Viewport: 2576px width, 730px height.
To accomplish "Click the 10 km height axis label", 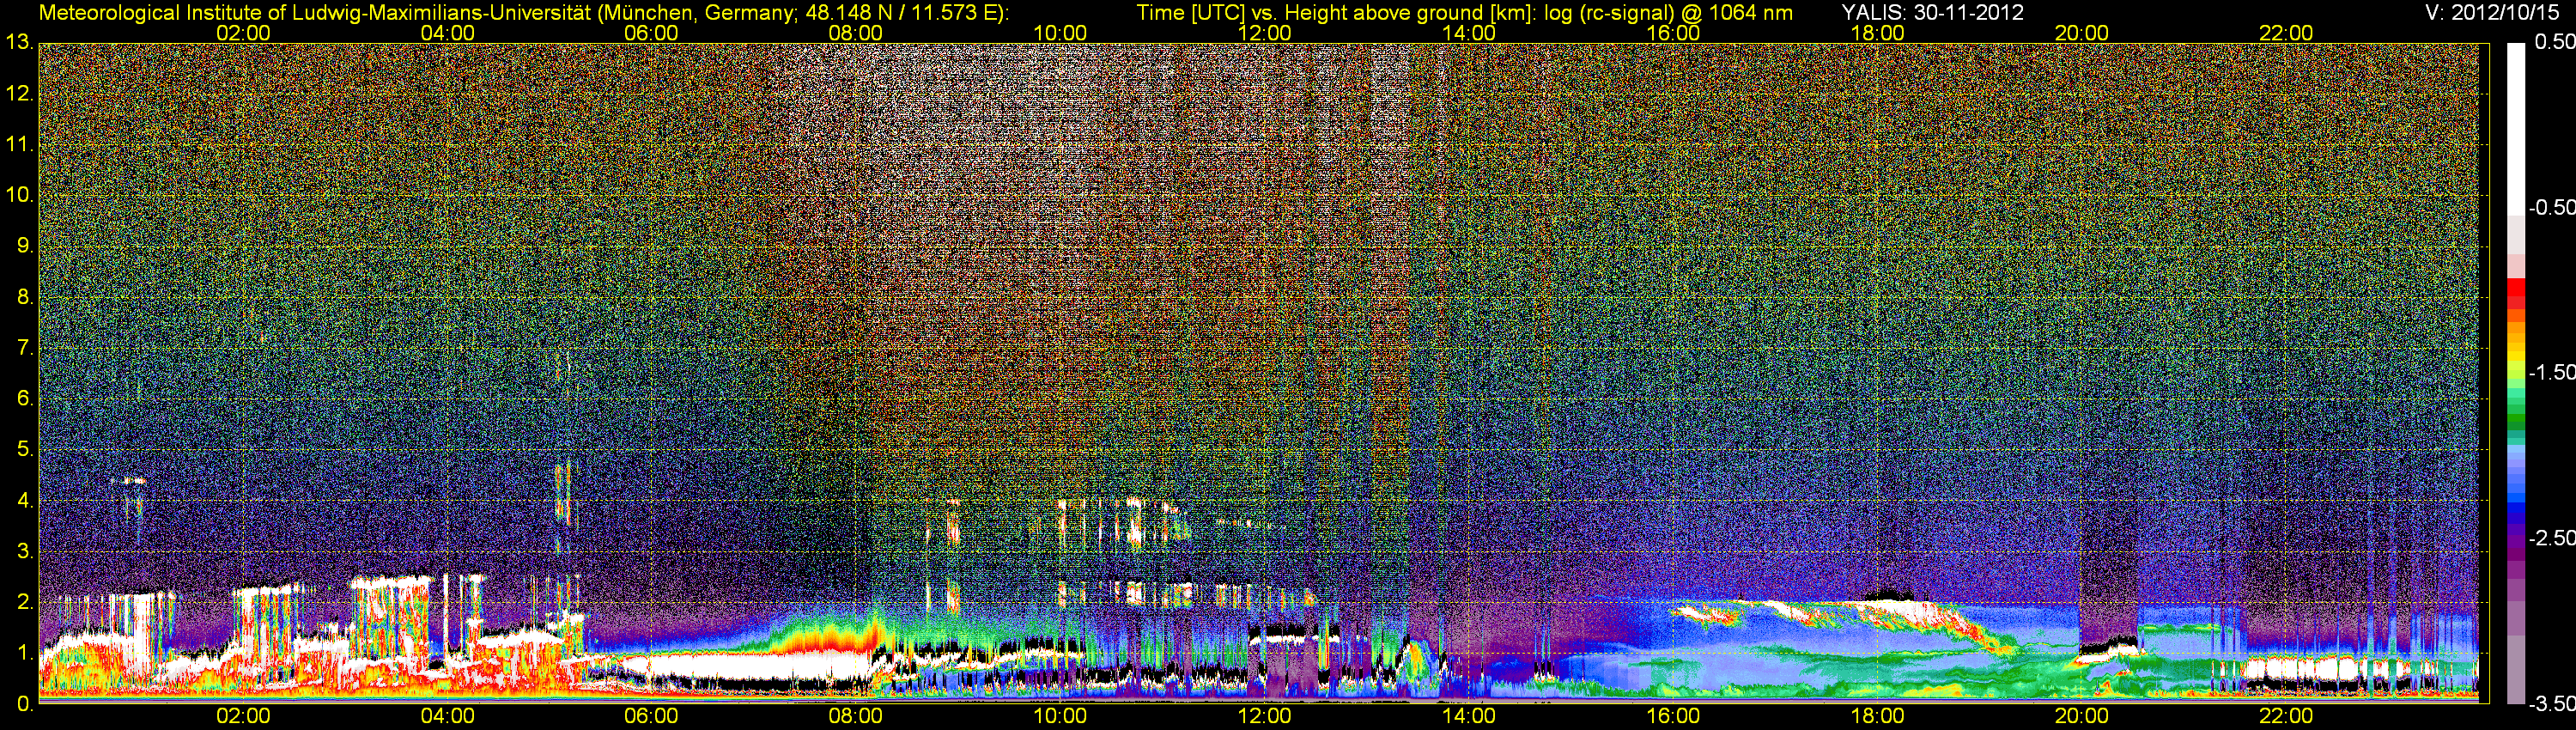I will 19,195.
